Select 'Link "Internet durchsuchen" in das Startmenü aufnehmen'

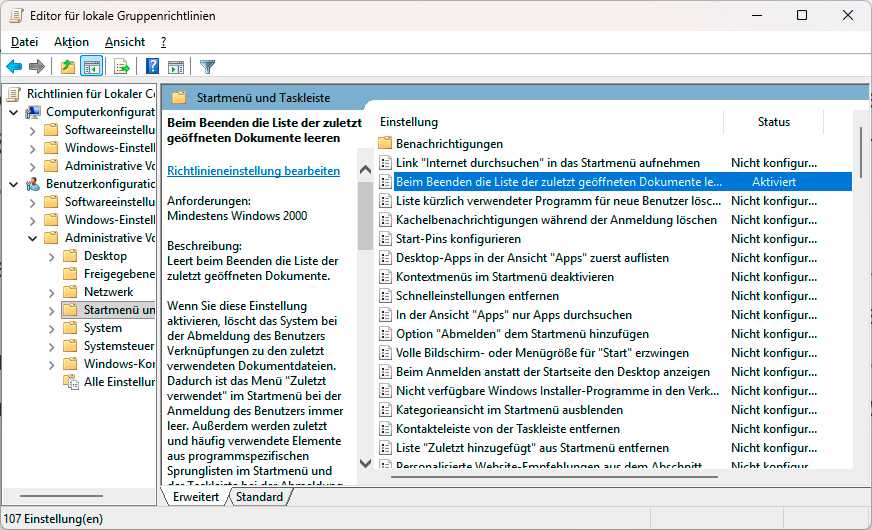(x=548, y=163)
